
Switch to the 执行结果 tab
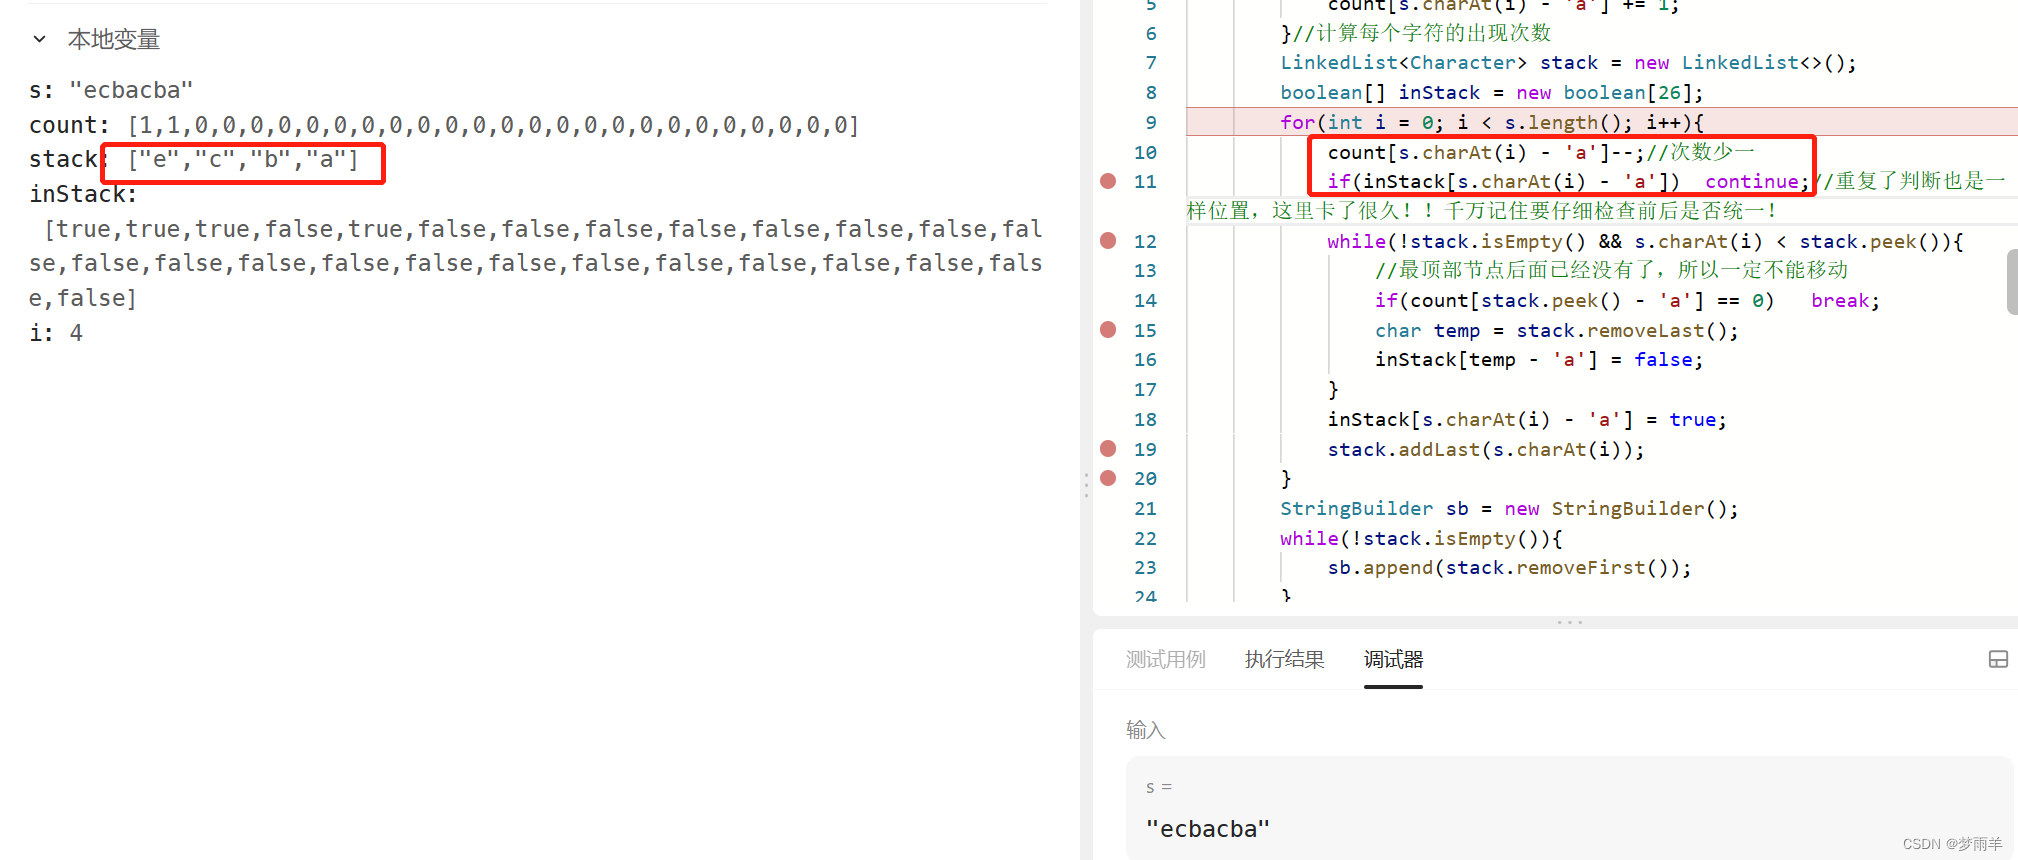[1284, 659]
